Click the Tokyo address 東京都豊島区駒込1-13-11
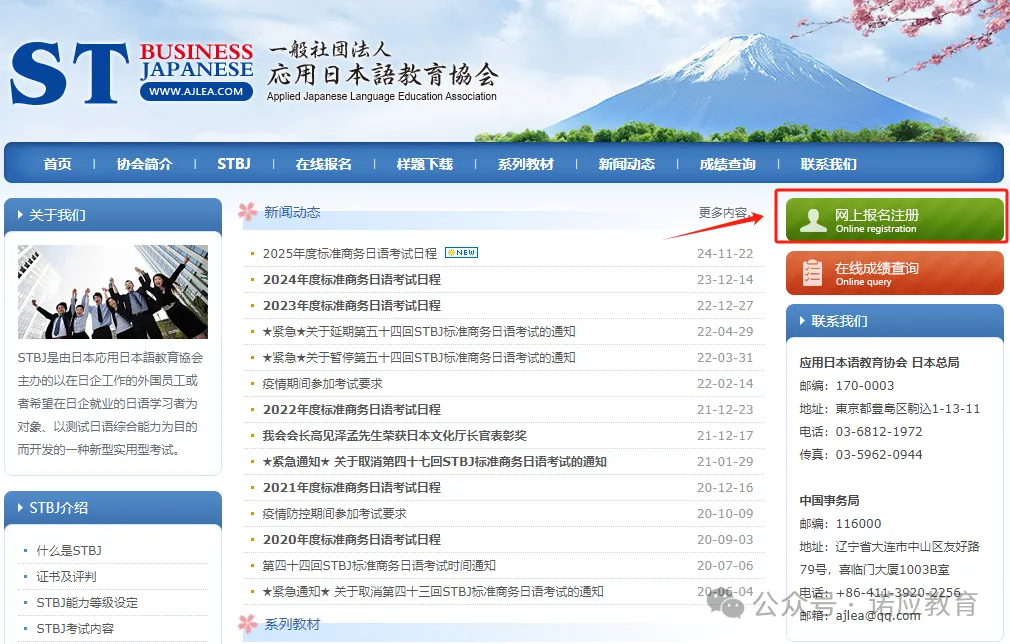 coord(908,409)
